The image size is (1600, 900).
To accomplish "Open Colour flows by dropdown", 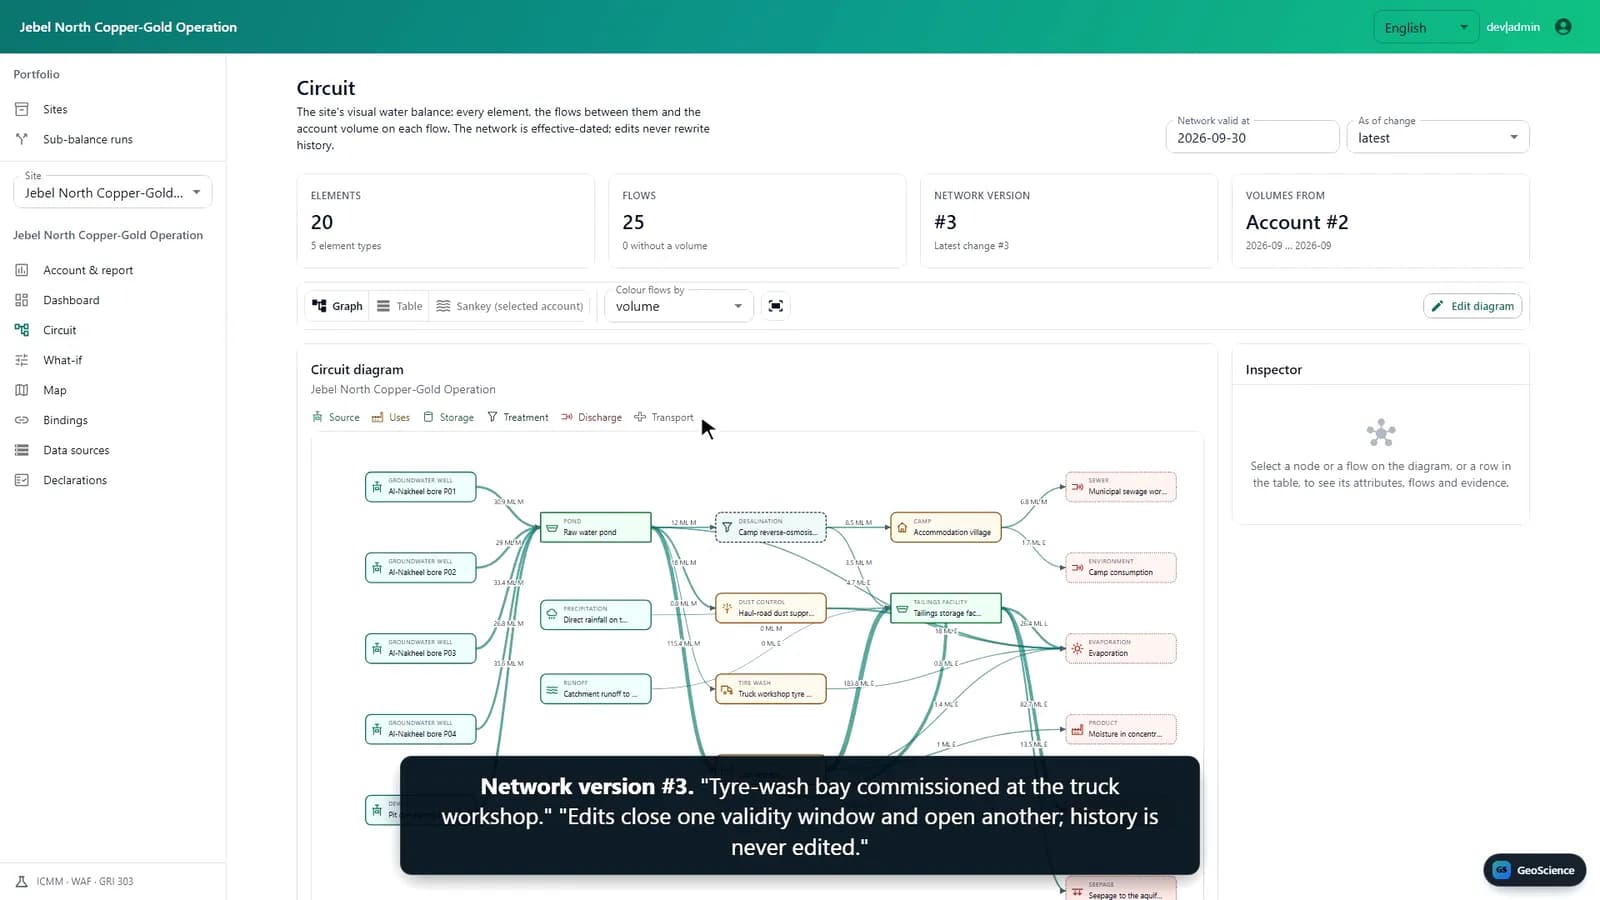I will (x=679, y=306).
